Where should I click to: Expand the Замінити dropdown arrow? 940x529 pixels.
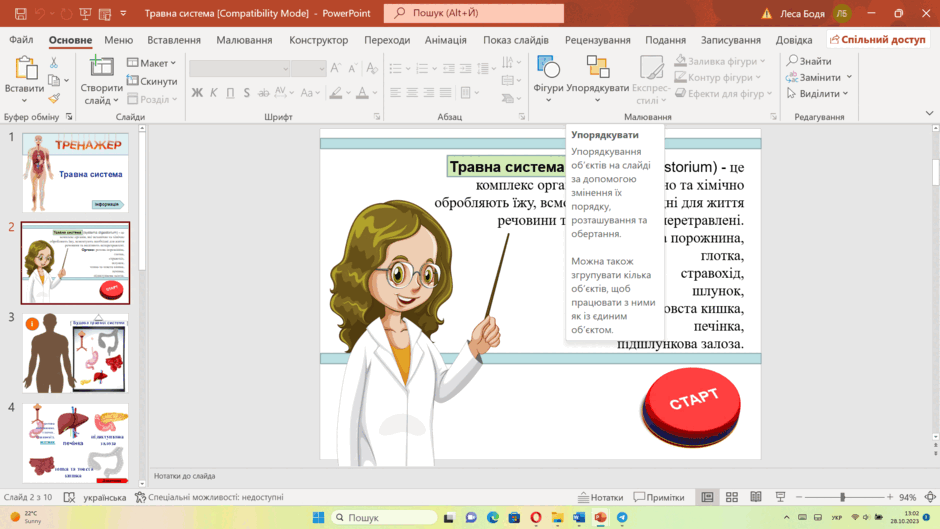[849, 77]
